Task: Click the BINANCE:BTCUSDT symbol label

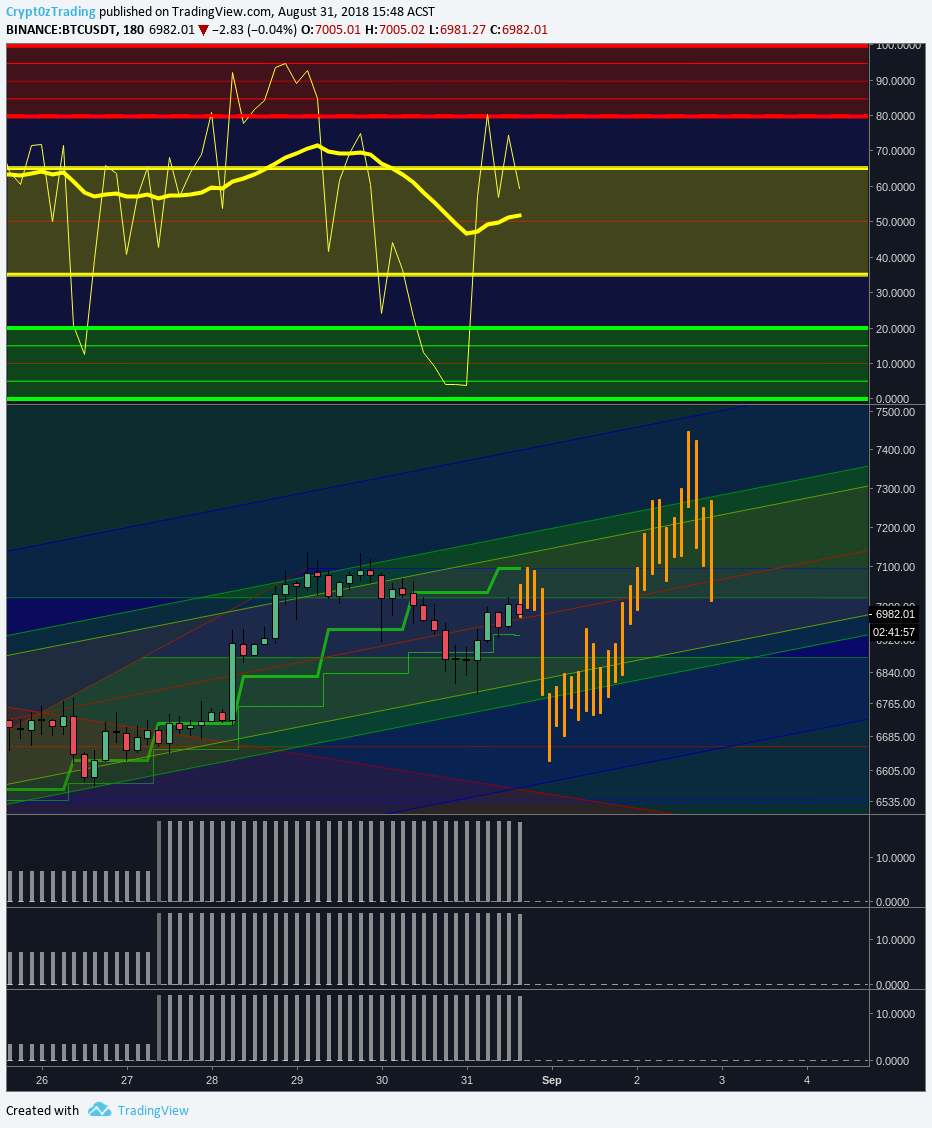Action: [62, 29]
